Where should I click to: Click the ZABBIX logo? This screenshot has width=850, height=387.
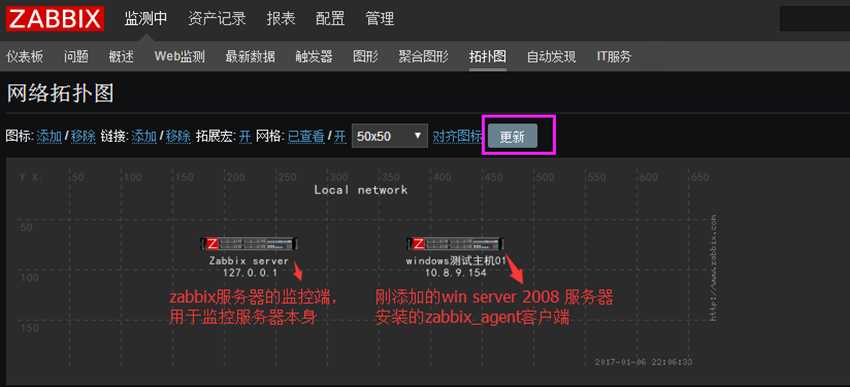[55, 18]
